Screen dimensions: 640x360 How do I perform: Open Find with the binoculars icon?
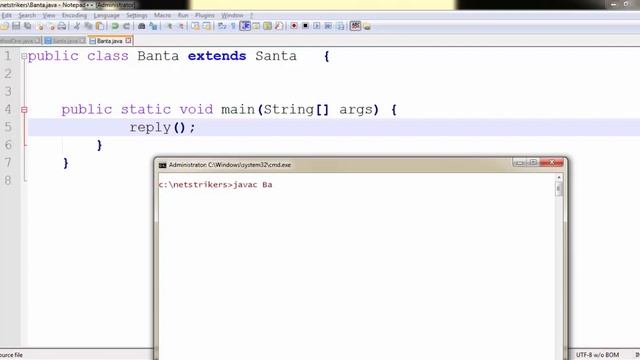click(x=141, y=26)
